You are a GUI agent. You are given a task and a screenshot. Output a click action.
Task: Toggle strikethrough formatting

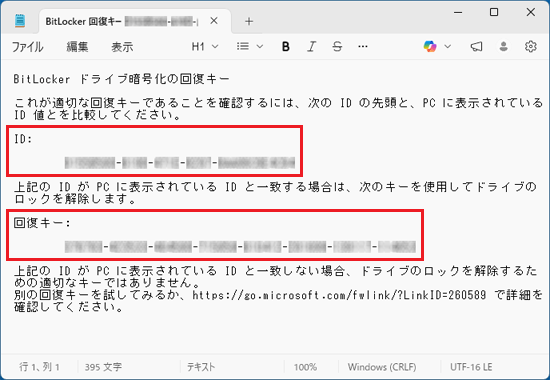point(337,46)
